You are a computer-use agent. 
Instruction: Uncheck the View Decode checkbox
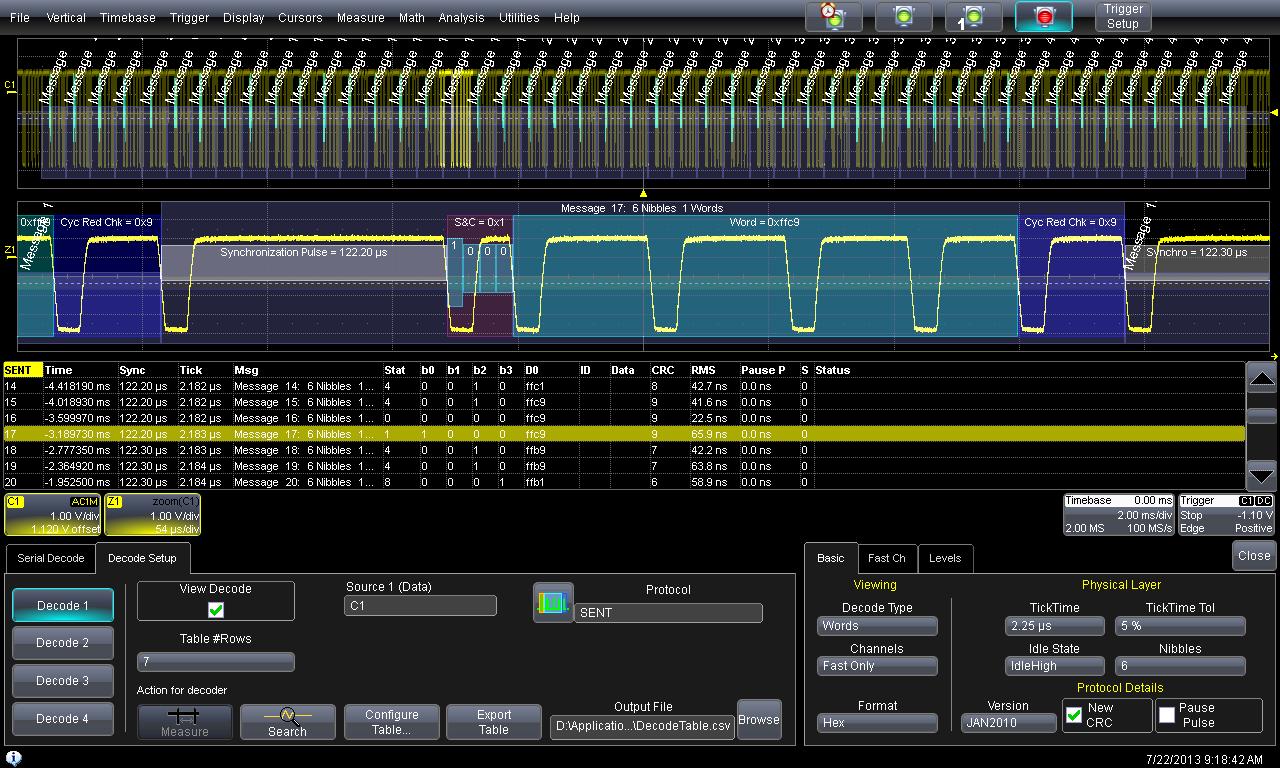click(216, 610)
